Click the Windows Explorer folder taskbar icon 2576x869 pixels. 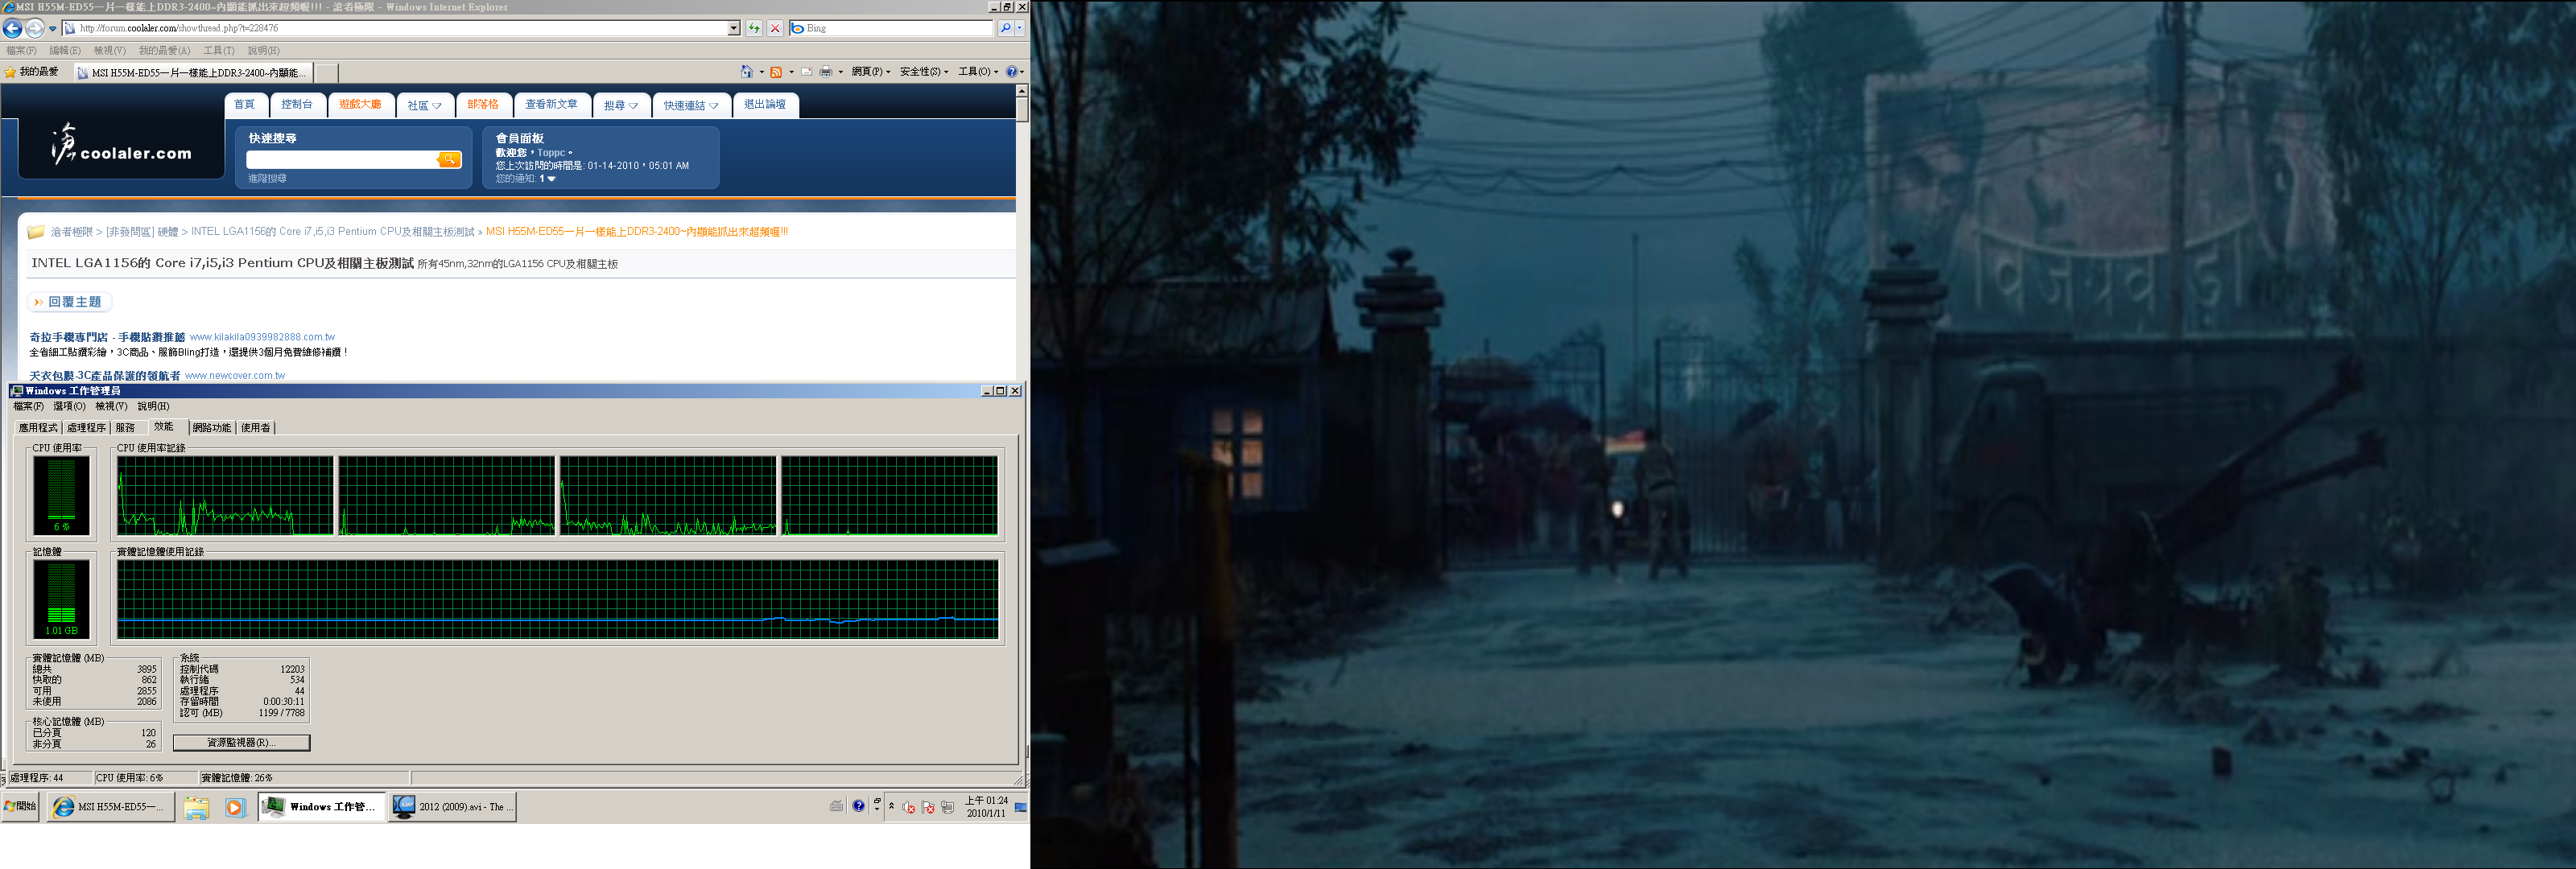coord(196,807)
